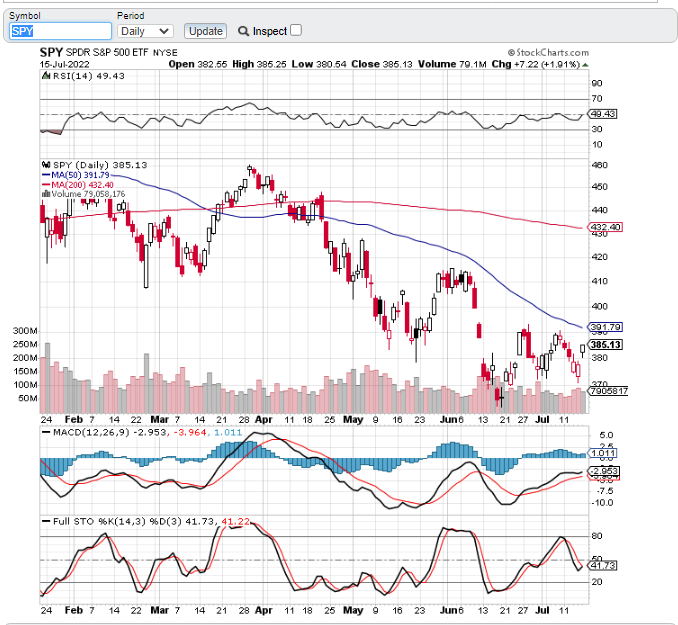Click the Chg +7.22 (+1.91%) text

535,64
